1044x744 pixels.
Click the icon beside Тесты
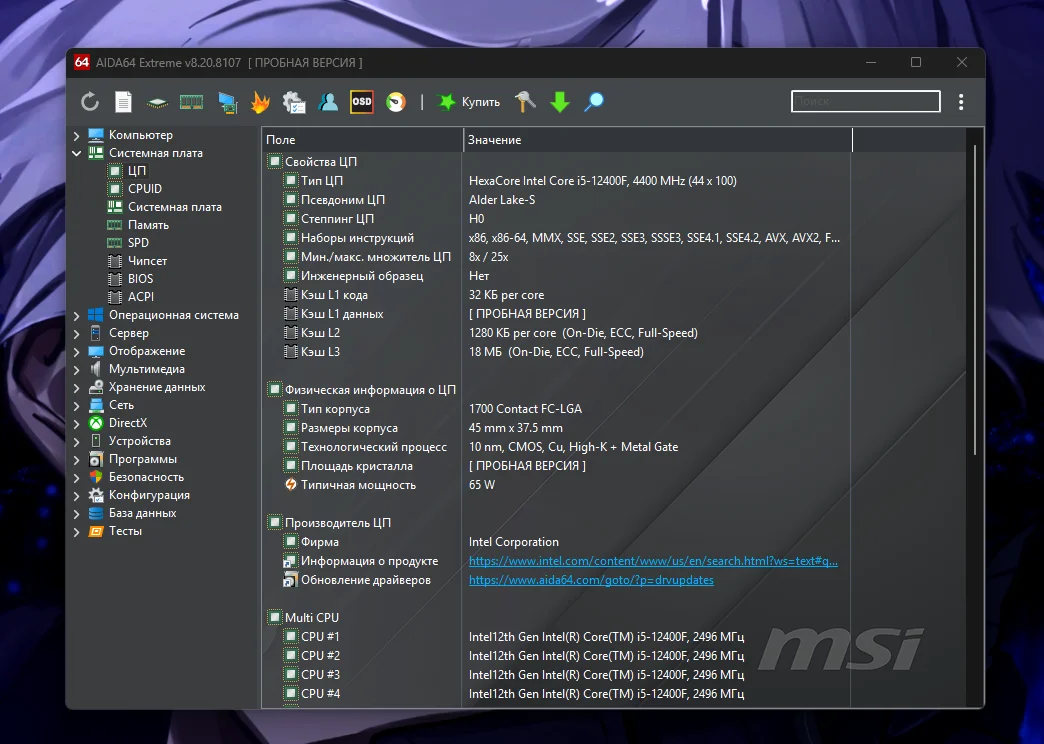point(96,531)
